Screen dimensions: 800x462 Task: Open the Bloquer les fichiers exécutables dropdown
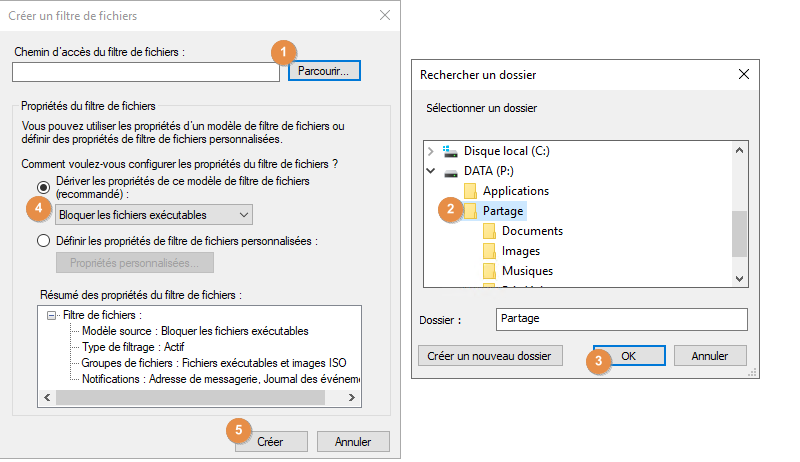(x=153, y=214)
